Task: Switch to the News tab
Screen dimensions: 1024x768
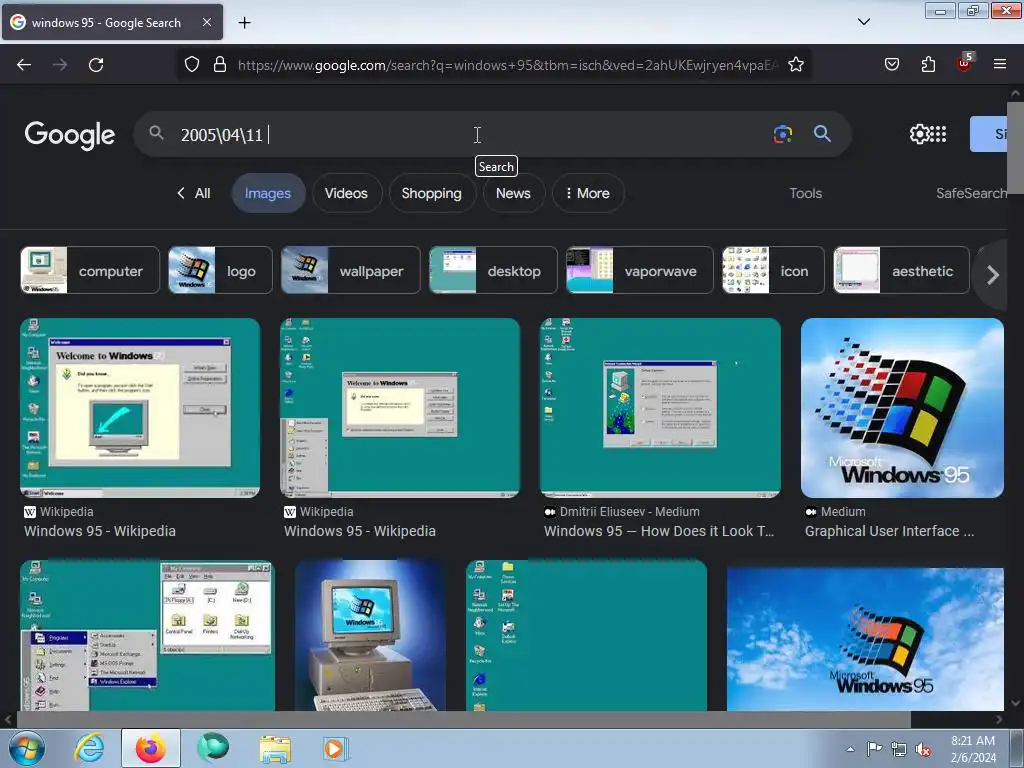Action: click(513, 193)
